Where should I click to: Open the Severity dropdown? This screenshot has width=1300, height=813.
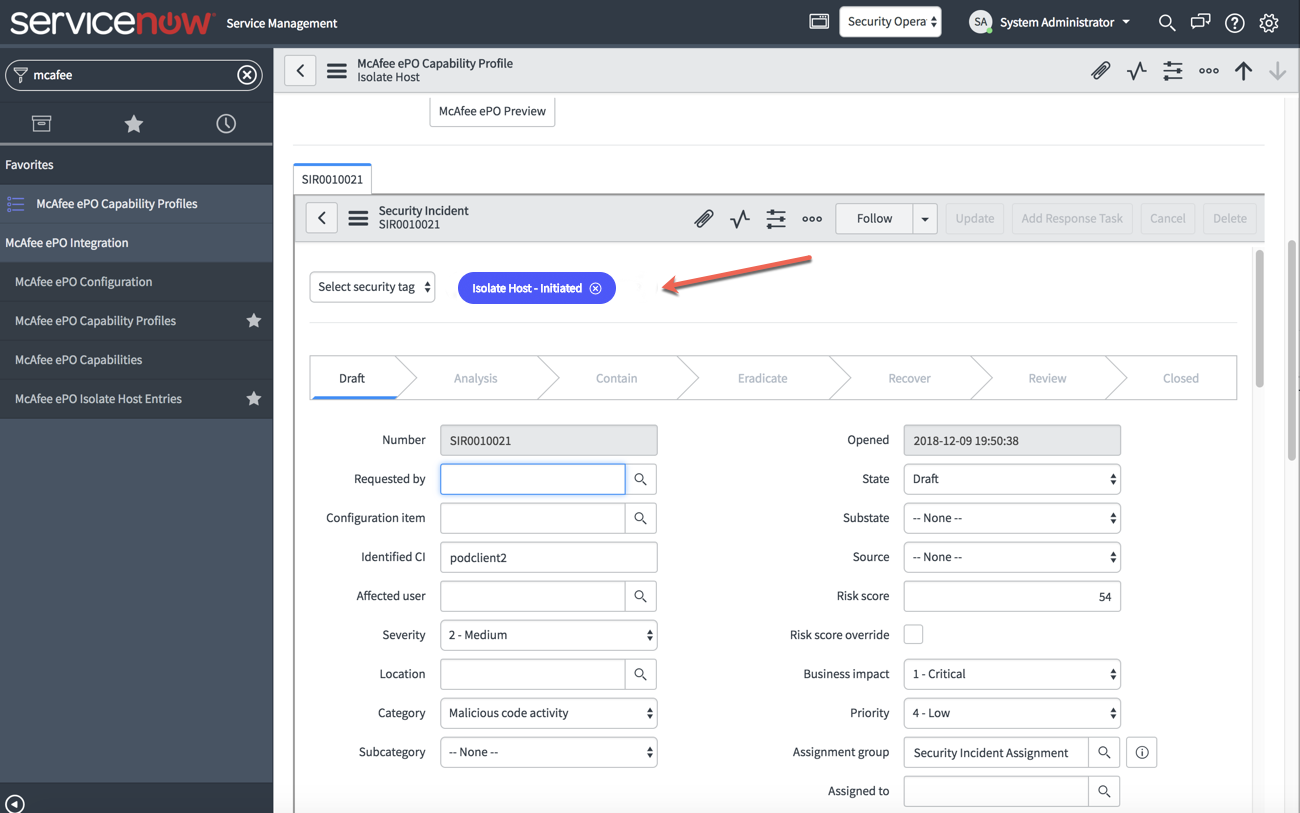click(549, 635)
